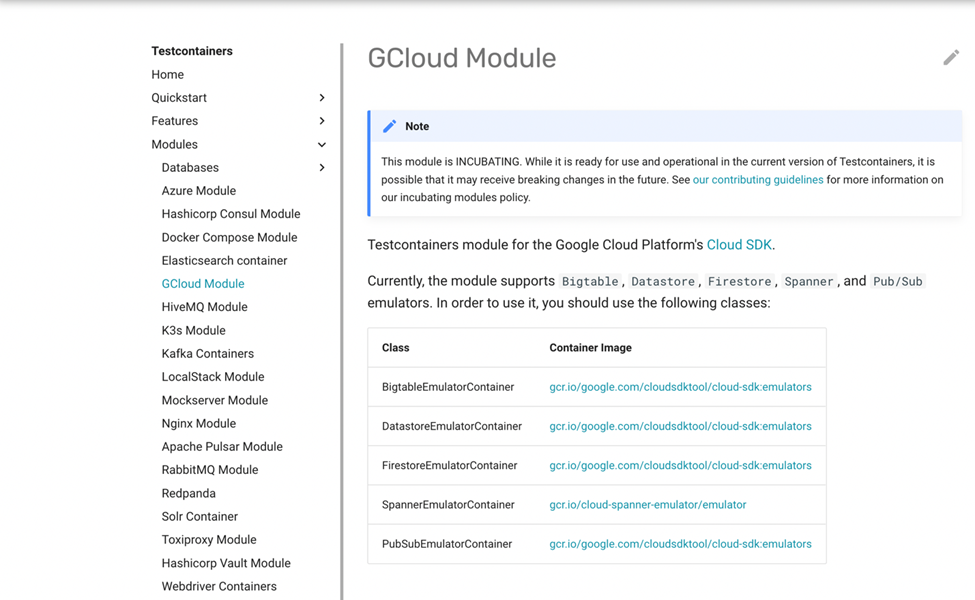The image size is (975, 600).
Task: Open the Home navigation item
Action: (x=167, y=75)
